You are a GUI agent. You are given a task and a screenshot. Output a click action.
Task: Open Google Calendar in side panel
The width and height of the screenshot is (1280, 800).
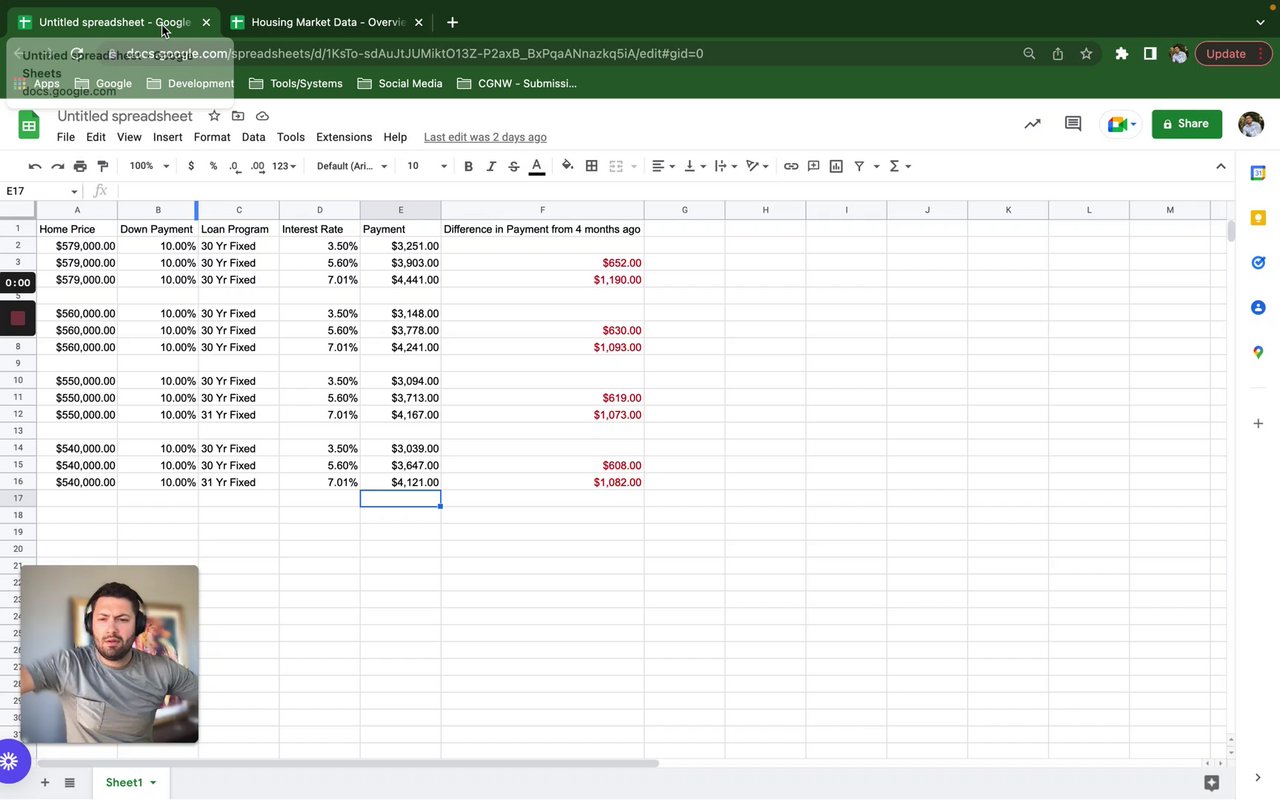tap(1258, 173)
